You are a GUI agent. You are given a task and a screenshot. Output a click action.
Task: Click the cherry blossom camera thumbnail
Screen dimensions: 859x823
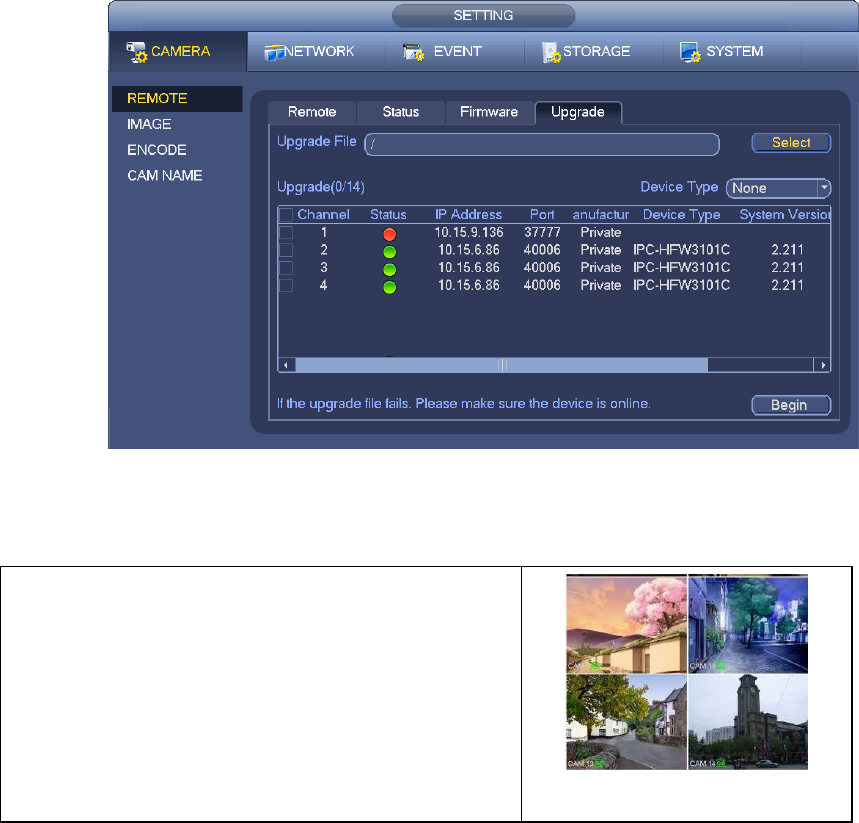point(626,624)
